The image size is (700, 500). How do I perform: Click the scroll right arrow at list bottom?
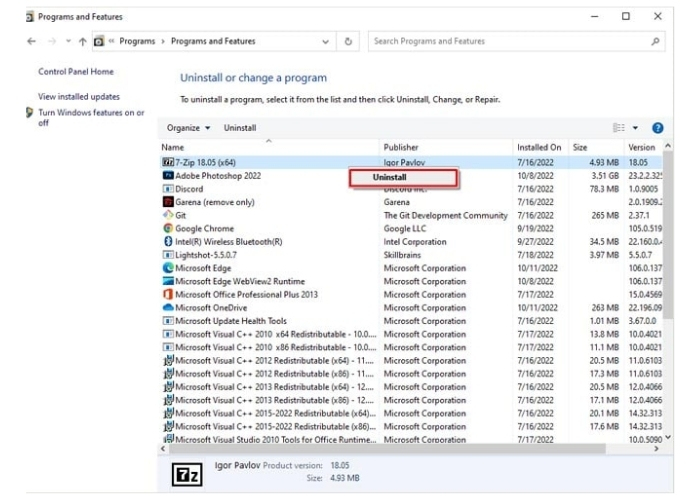(x=656, y=449)
